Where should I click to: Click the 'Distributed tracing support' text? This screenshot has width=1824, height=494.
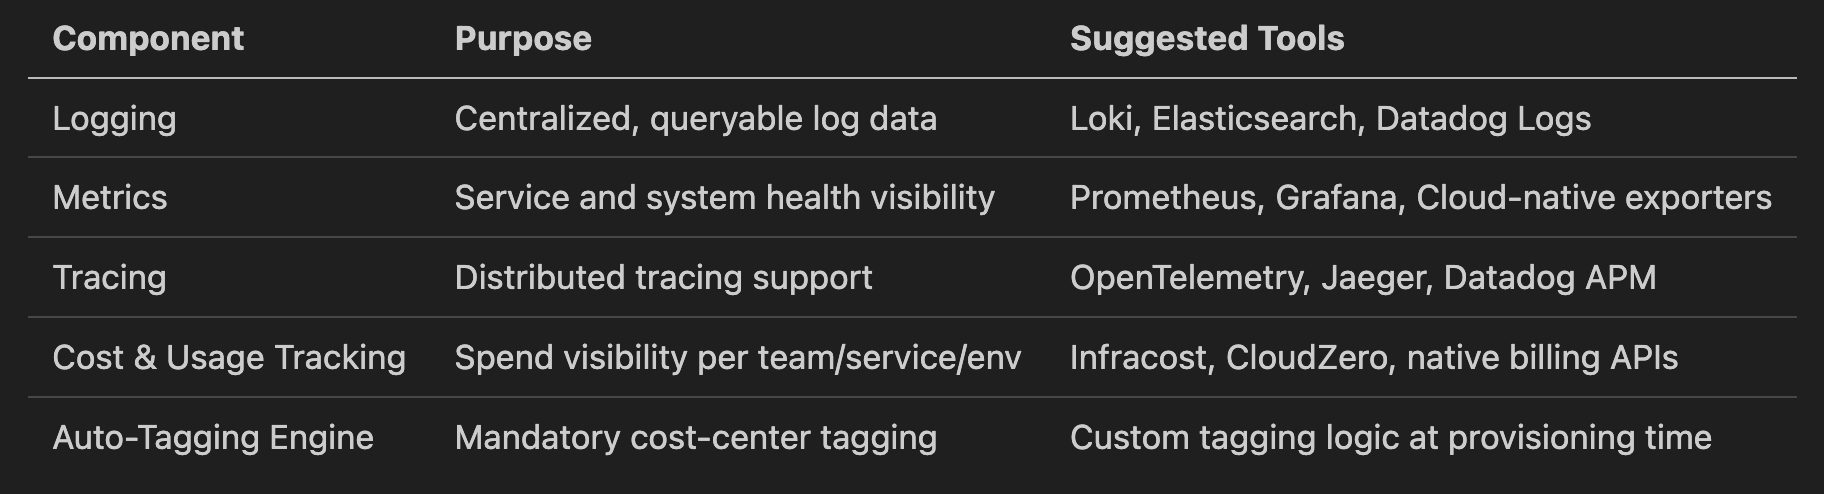tap(663, 278)
